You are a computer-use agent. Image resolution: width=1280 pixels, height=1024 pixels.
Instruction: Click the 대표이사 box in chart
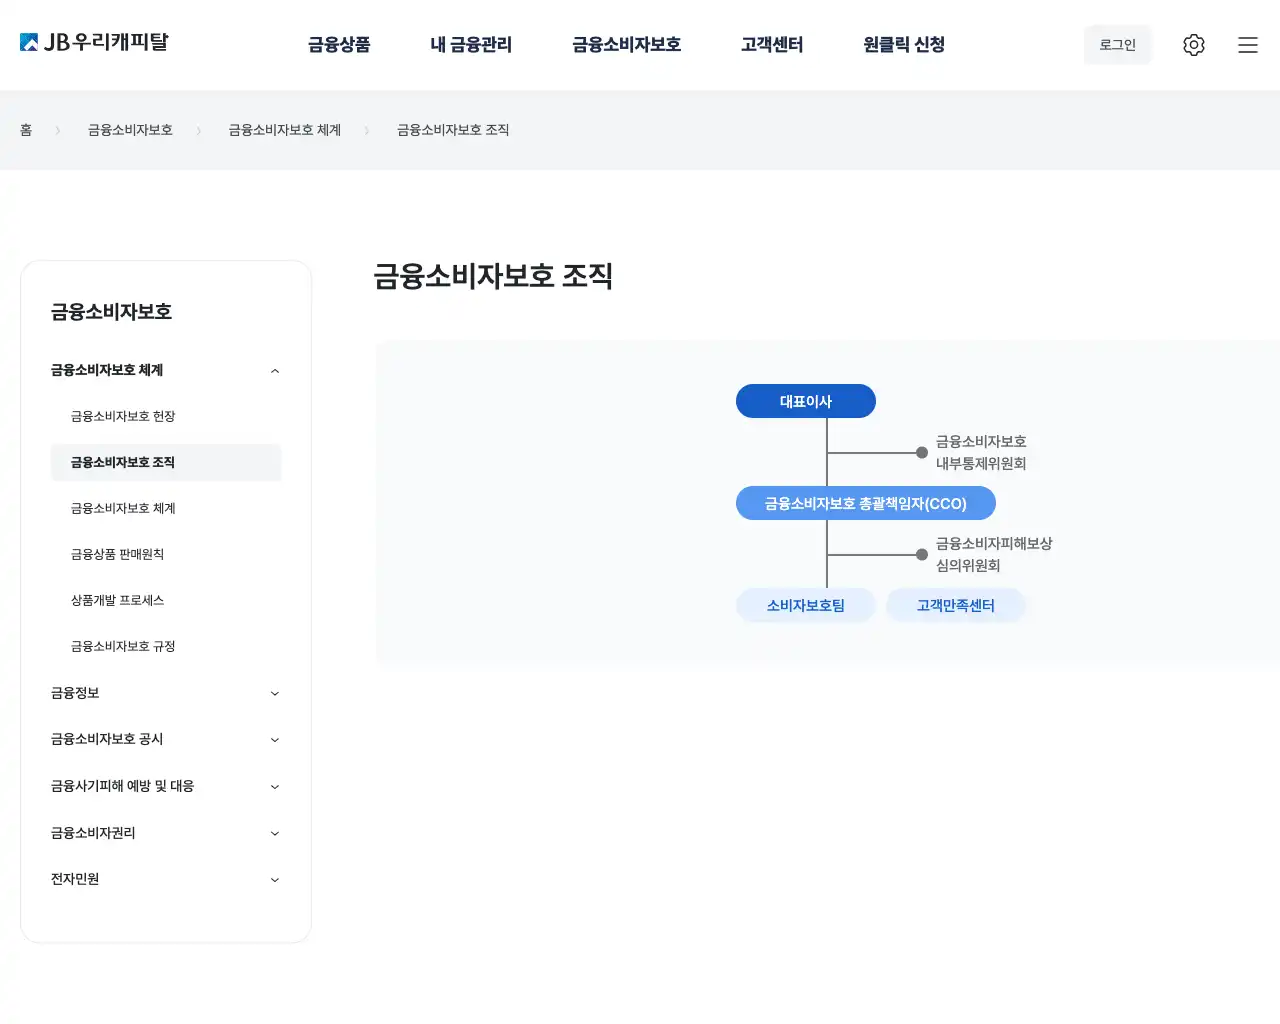pos(806,401)
